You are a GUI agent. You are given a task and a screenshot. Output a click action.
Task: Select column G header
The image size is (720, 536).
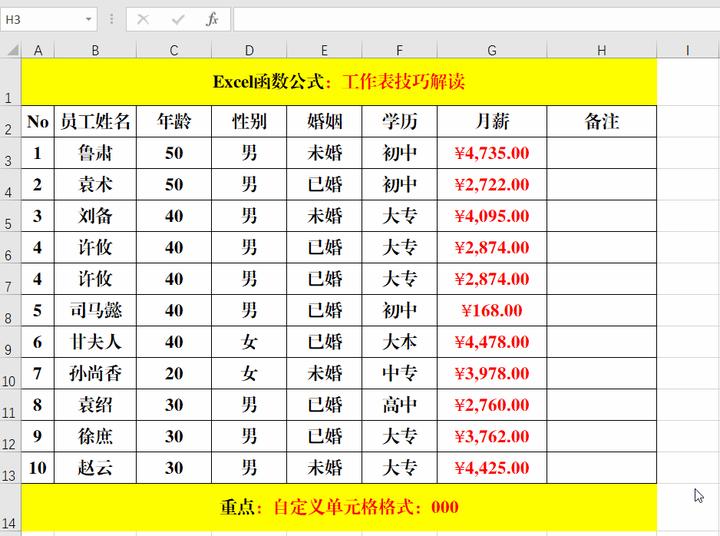(x=492, y=50)
